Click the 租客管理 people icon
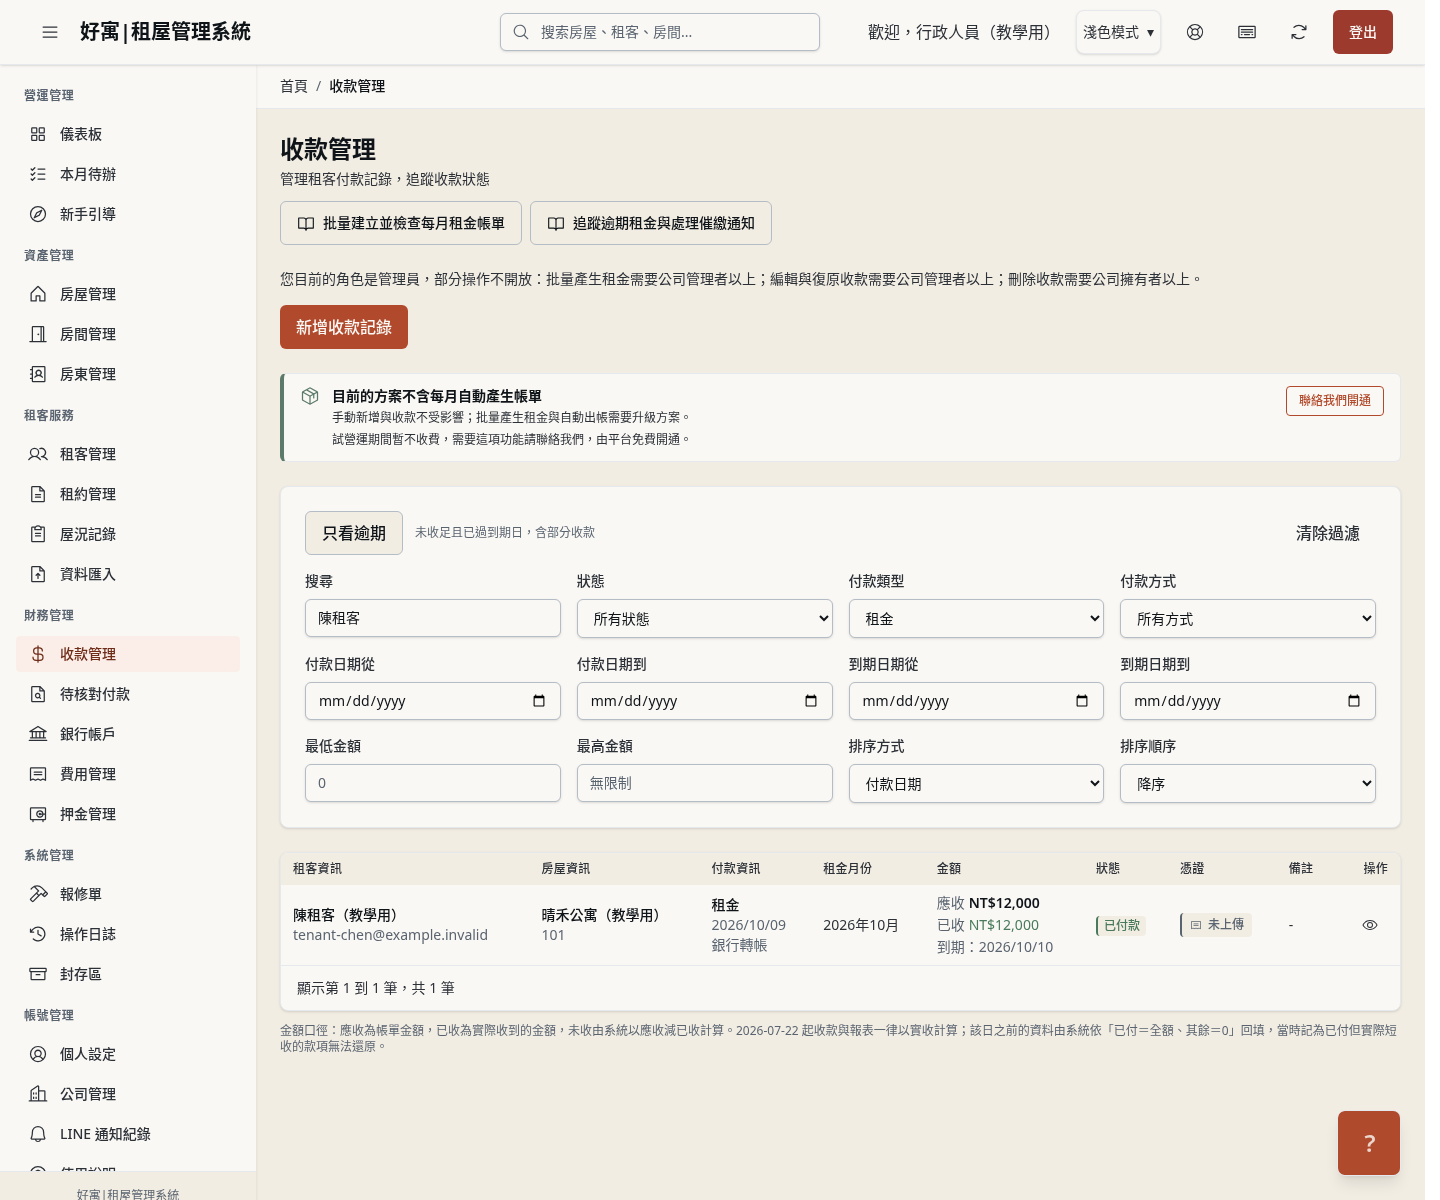 (x=38, y=454)
